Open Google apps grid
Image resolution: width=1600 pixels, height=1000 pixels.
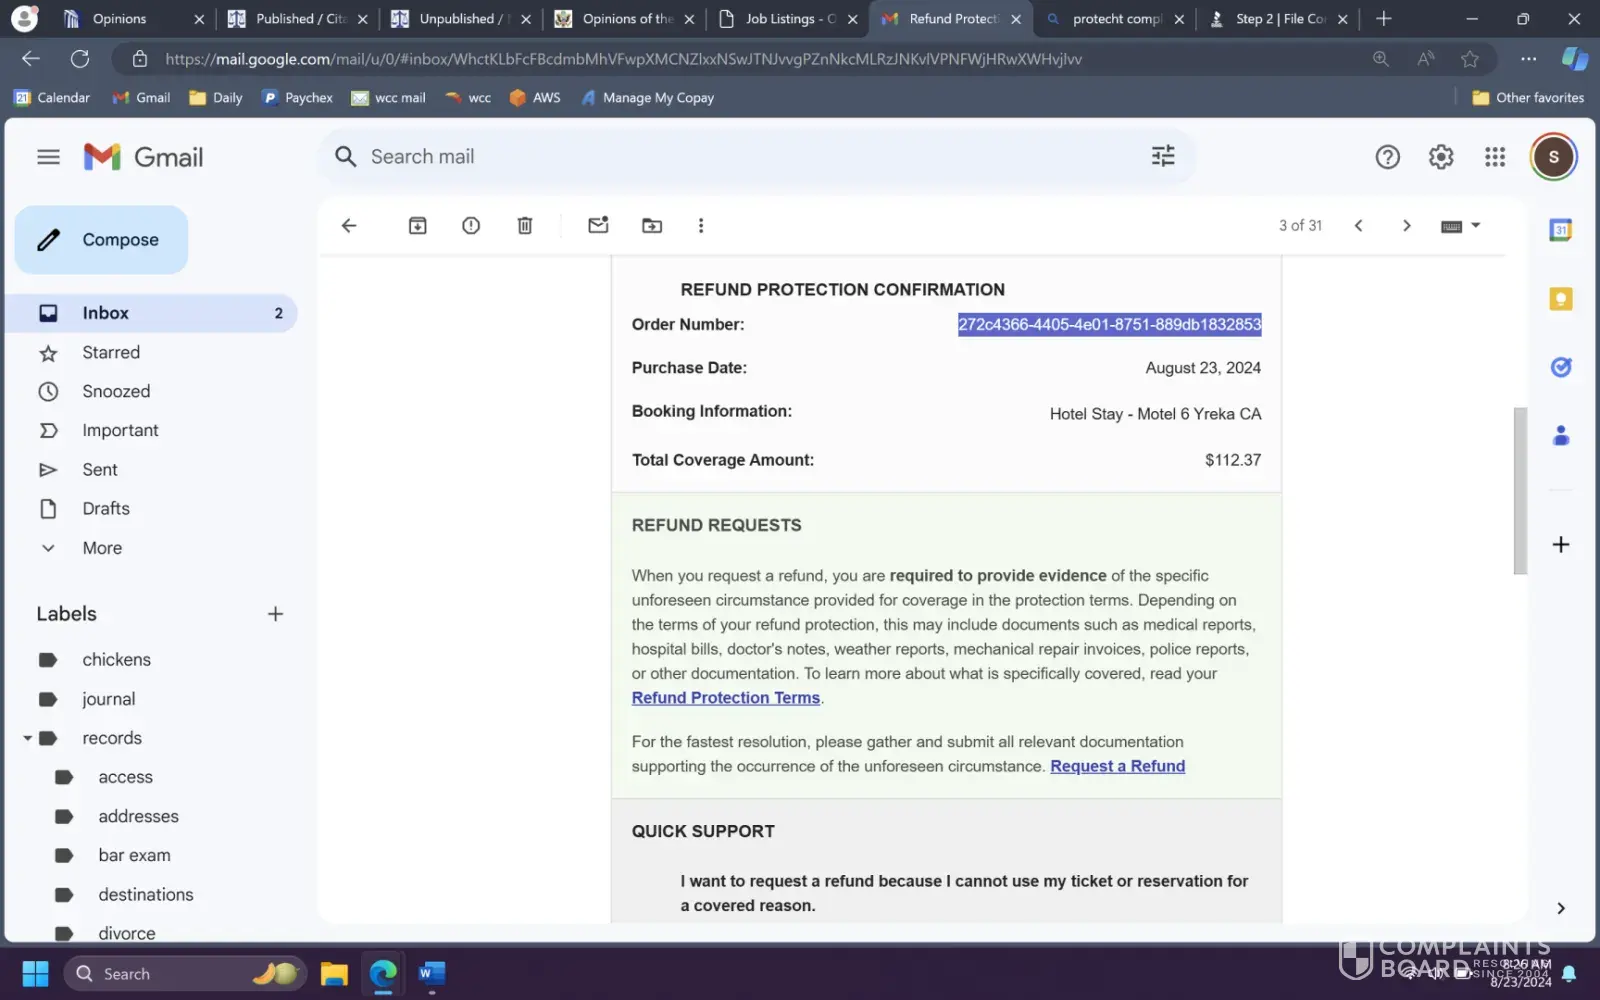click(x=1495, y=157)
